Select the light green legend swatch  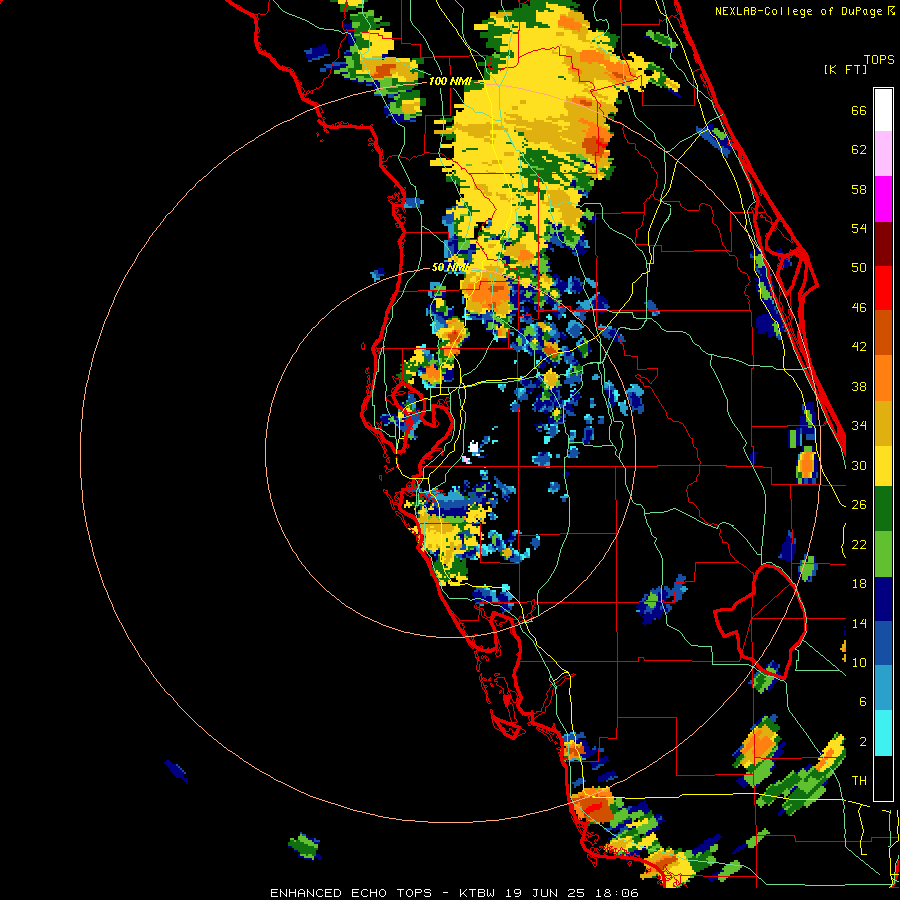(x=883, y=554)
